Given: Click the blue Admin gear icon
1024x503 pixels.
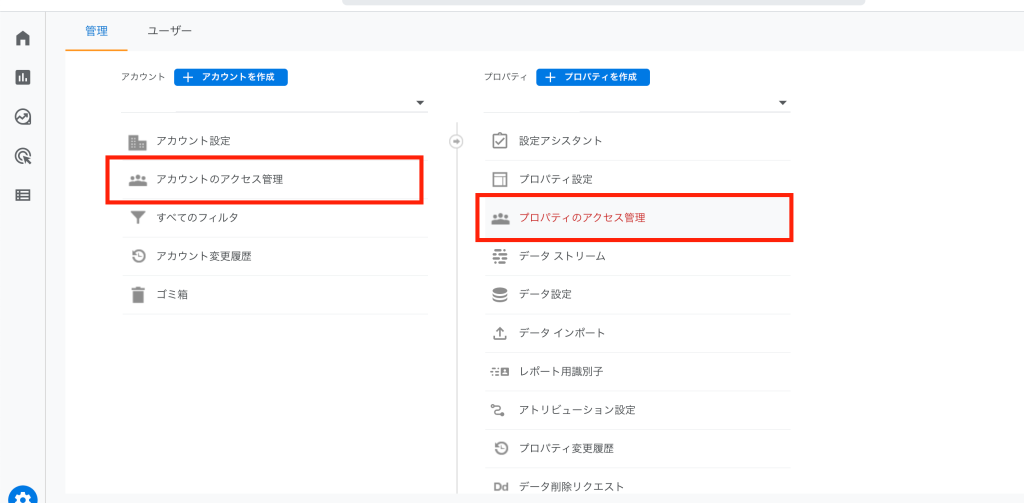Looking at the screenshot, I should coord(23,495).
